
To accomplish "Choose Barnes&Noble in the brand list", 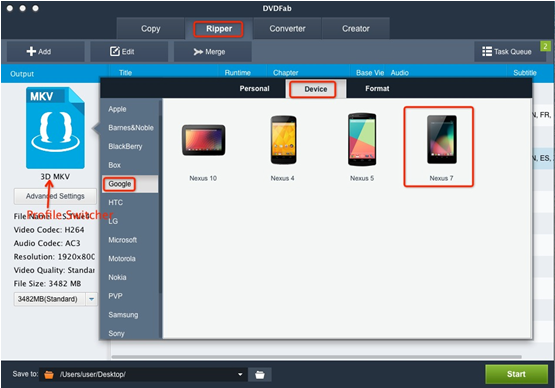I will pos(131,128).
